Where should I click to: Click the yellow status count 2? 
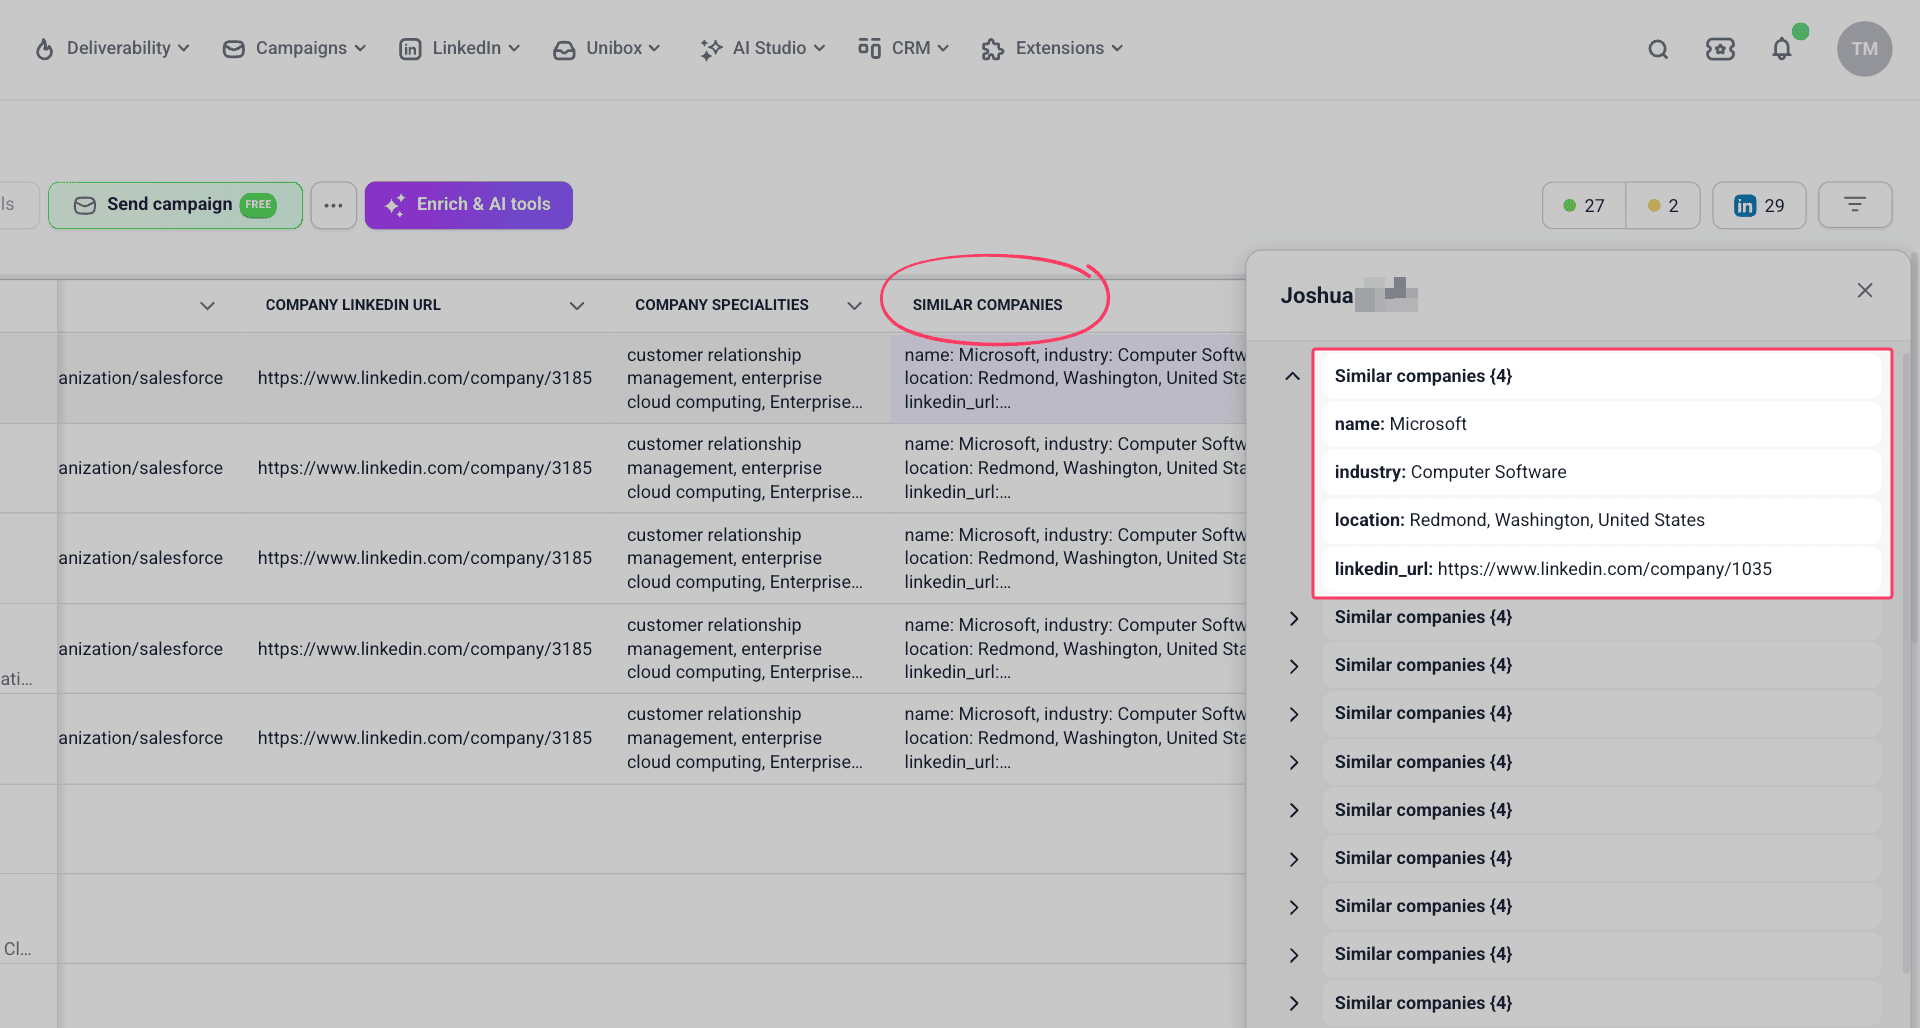coord(1663,205)
